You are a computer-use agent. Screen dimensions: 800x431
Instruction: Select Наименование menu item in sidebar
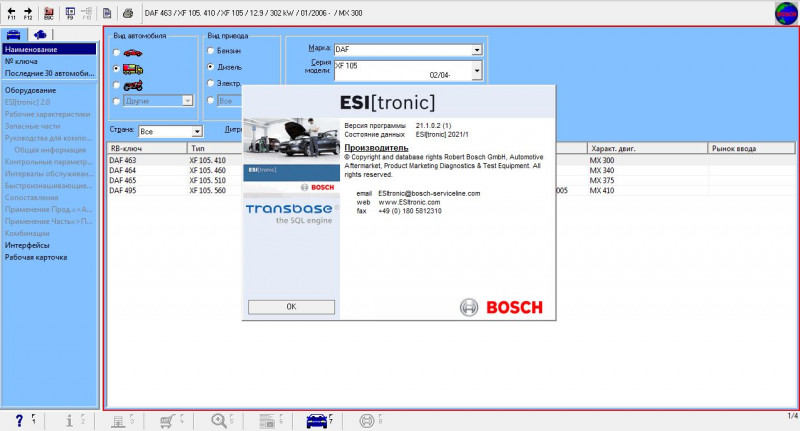click(x=49, y=49)
